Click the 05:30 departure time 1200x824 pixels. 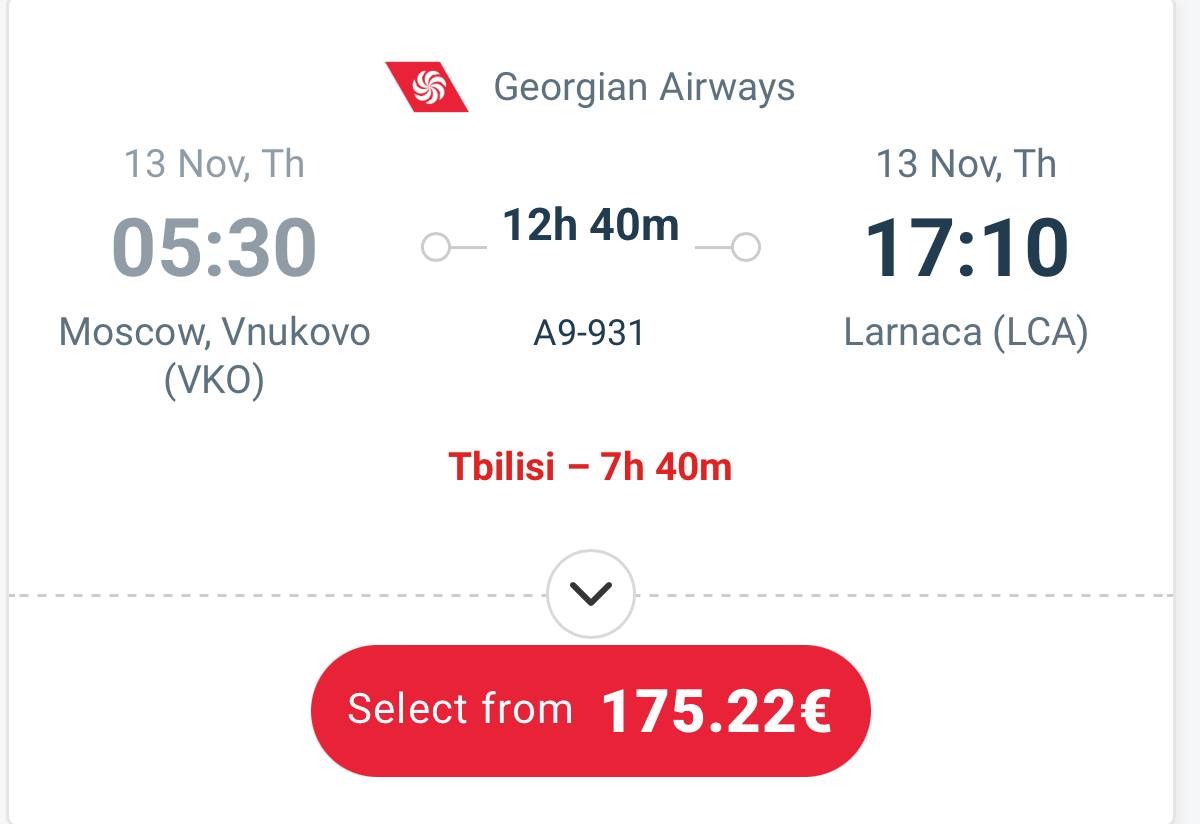[214, 247]
